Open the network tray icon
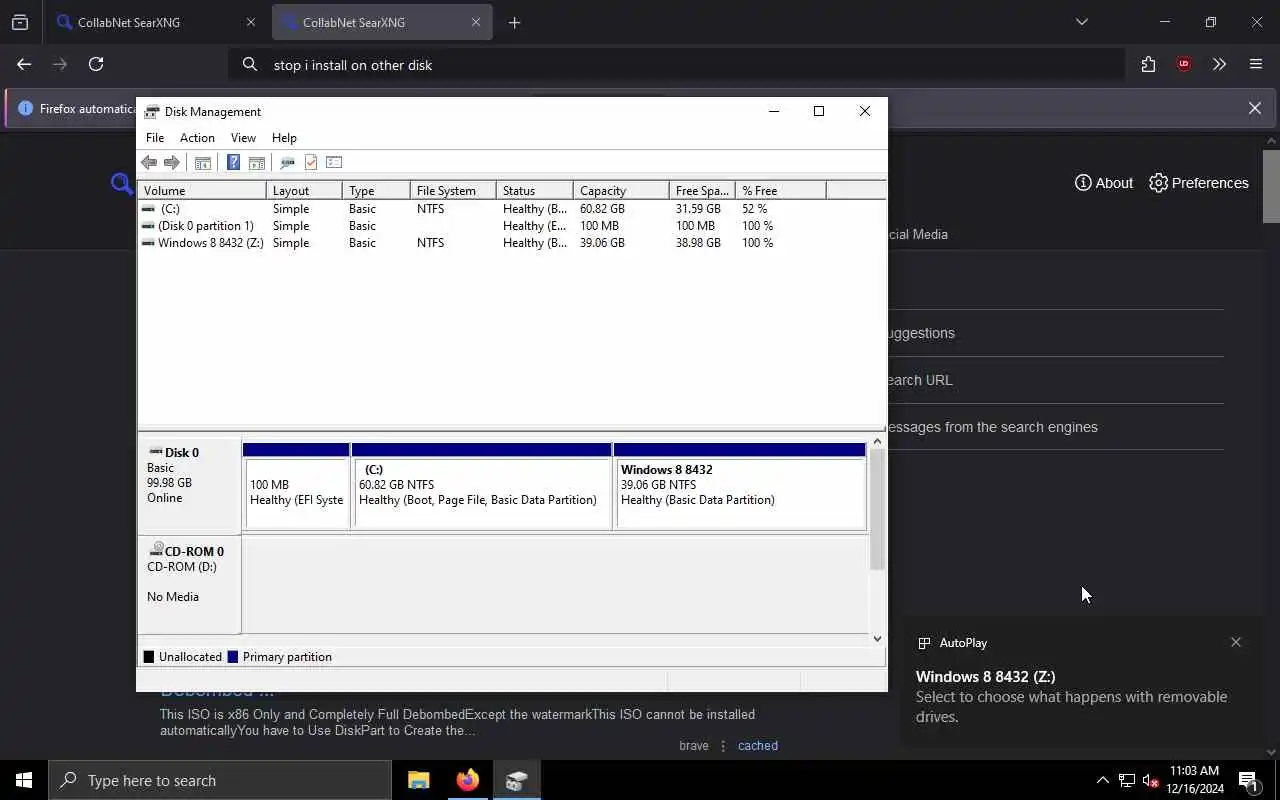1280x800 pixels. 1127,780
